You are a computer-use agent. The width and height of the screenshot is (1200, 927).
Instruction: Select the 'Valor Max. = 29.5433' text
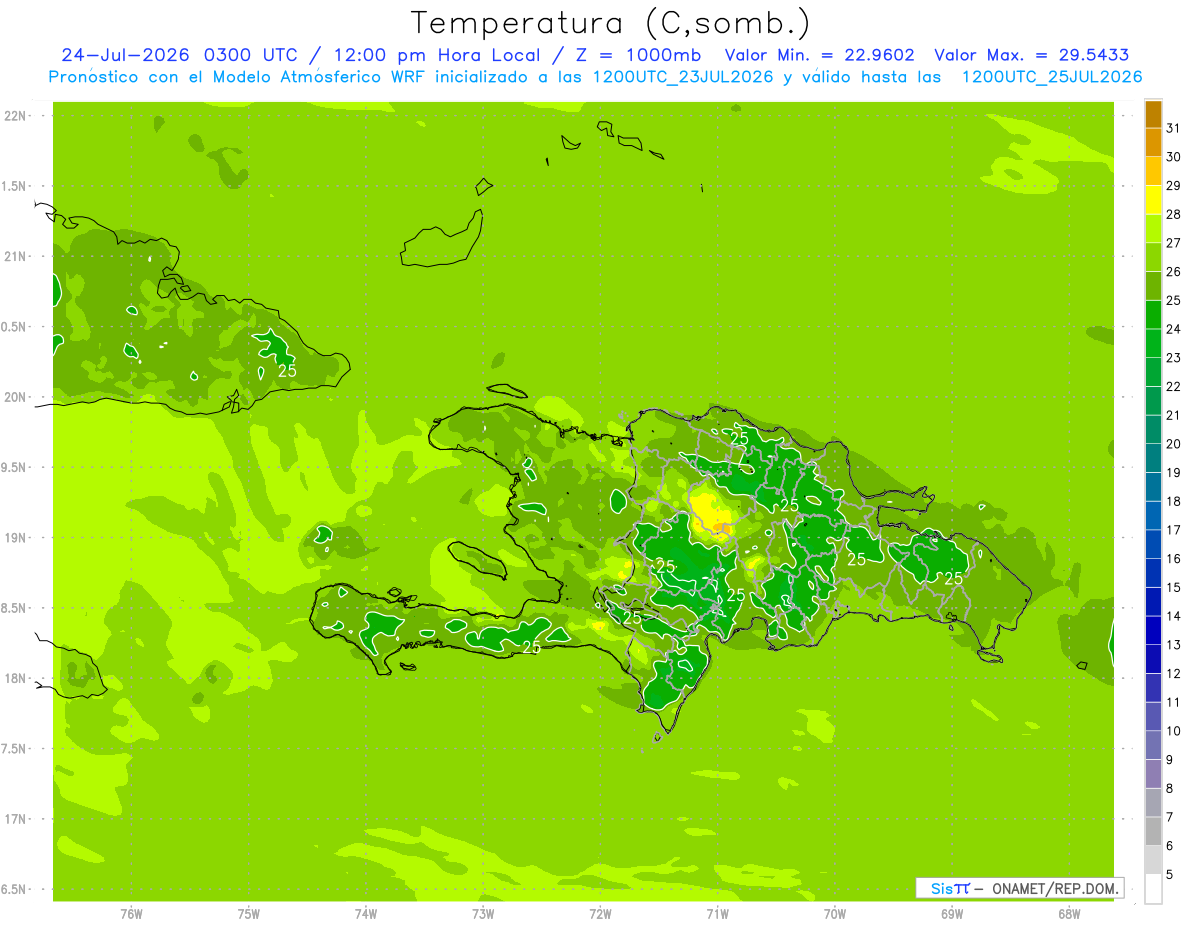click(x=1032, y=55)
